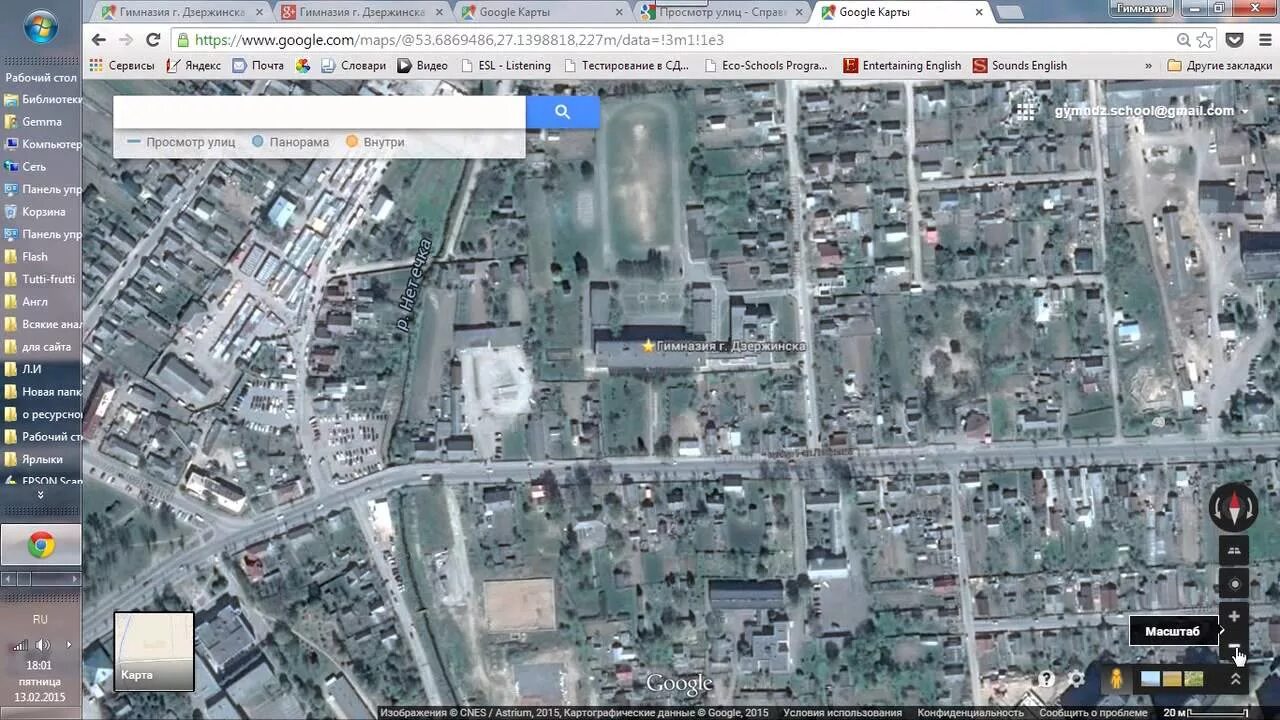Open the third green imagery thumbnail in the explore bar
The width and height of the screenshot is (1280, 720).
tap(1193, 679)
